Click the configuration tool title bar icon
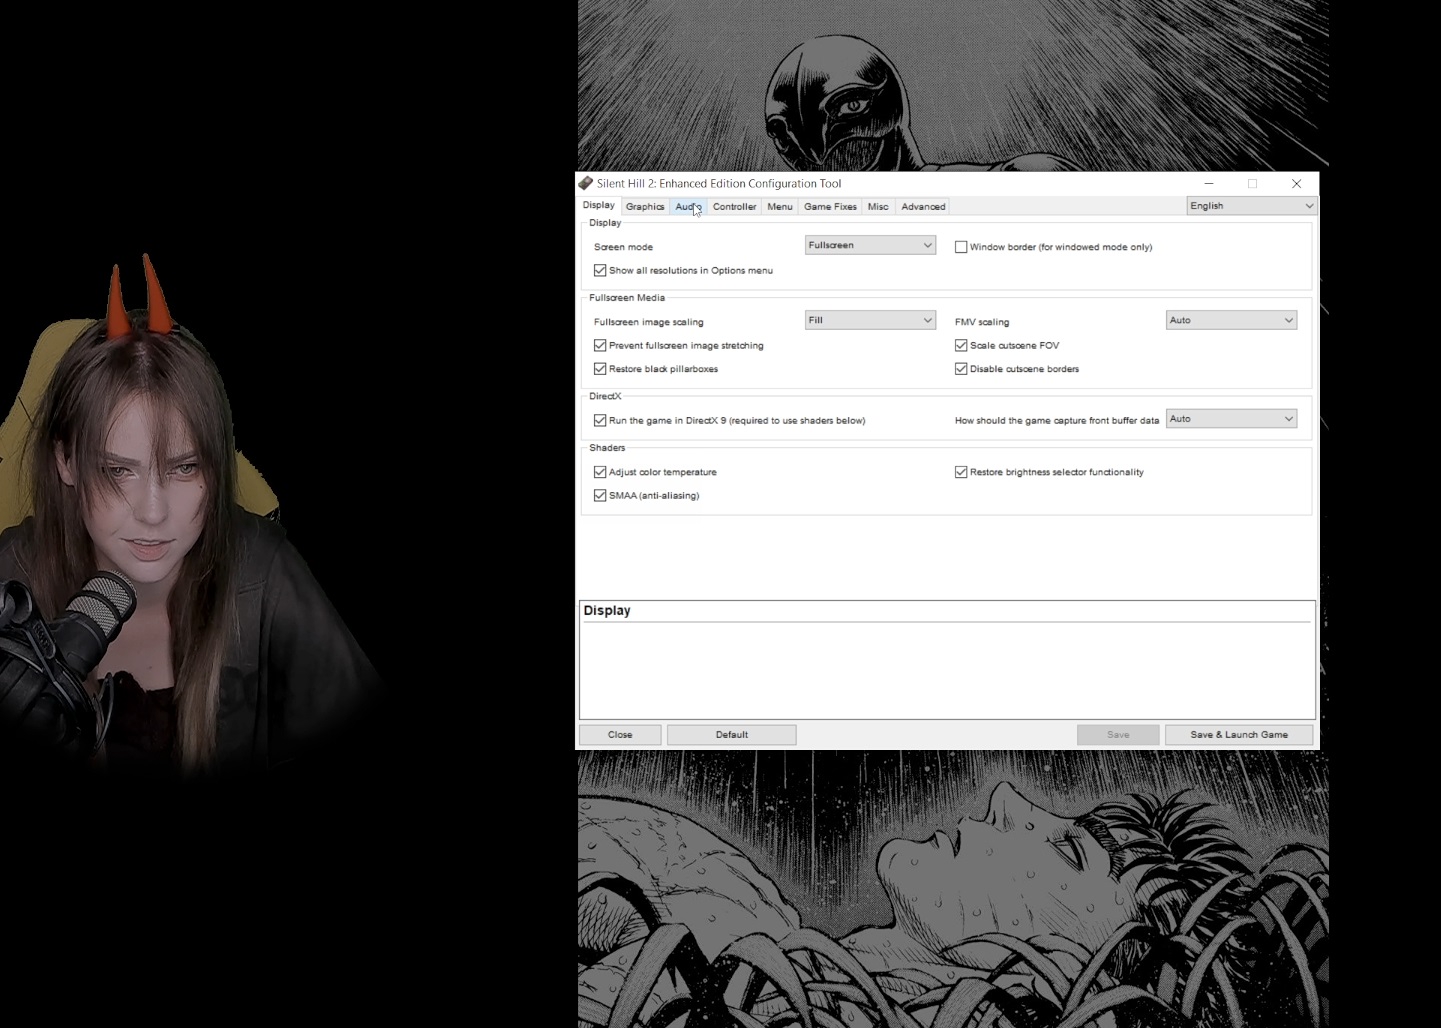The image size is (1441, 1028). pos(586,183)
